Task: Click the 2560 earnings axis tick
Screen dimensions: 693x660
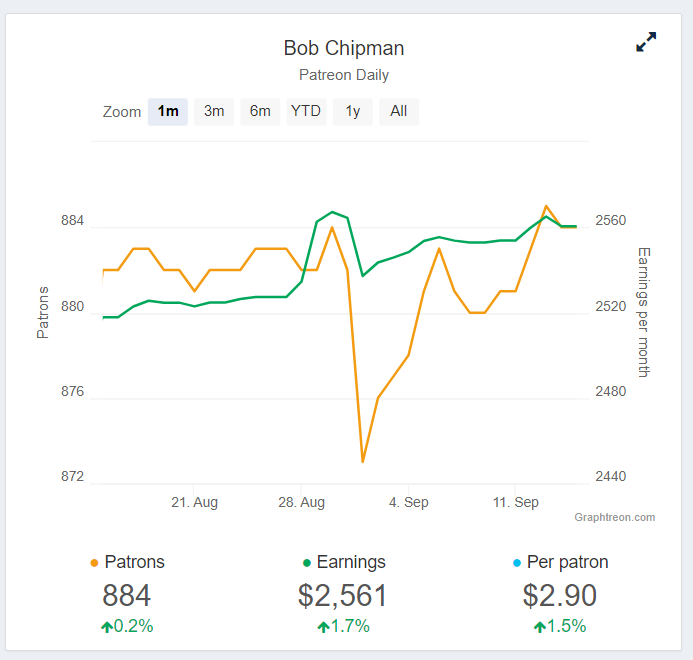Action: click(x=611, y=220)
